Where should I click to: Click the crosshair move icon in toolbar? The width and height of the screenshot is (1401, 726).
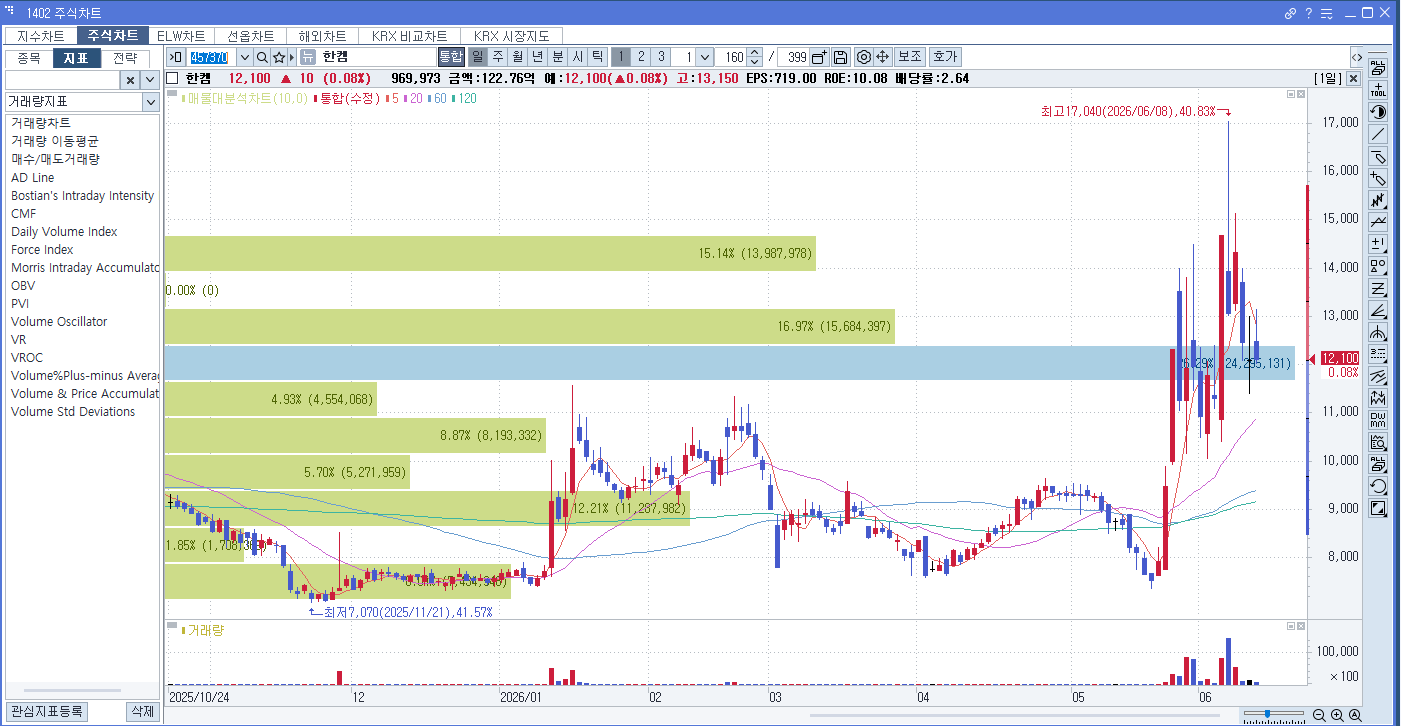coord(883,57)
